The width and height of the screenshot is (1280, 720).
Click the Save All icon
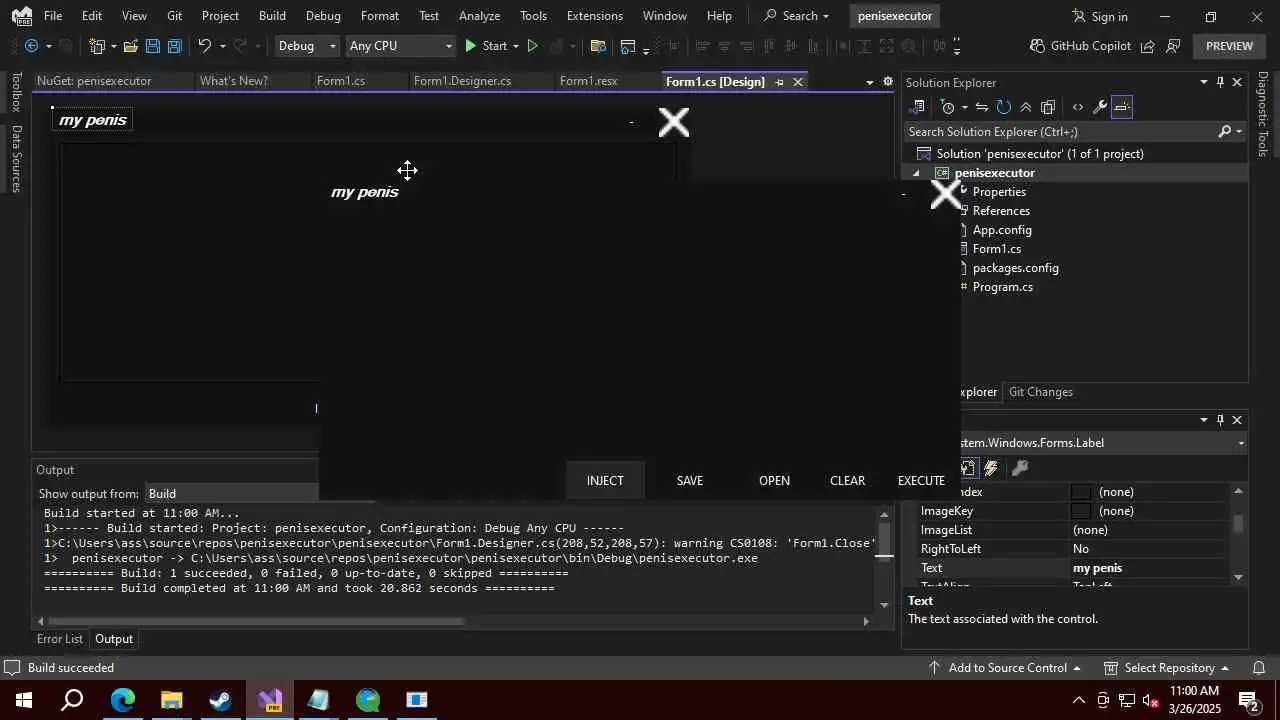click(x=174, y=46)
